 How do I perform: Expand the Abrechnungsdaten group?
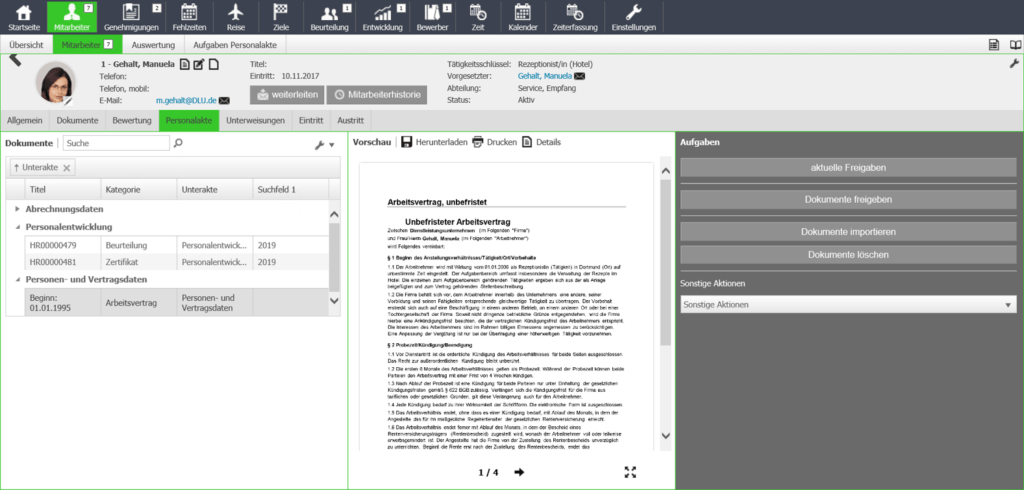(18, 209)
